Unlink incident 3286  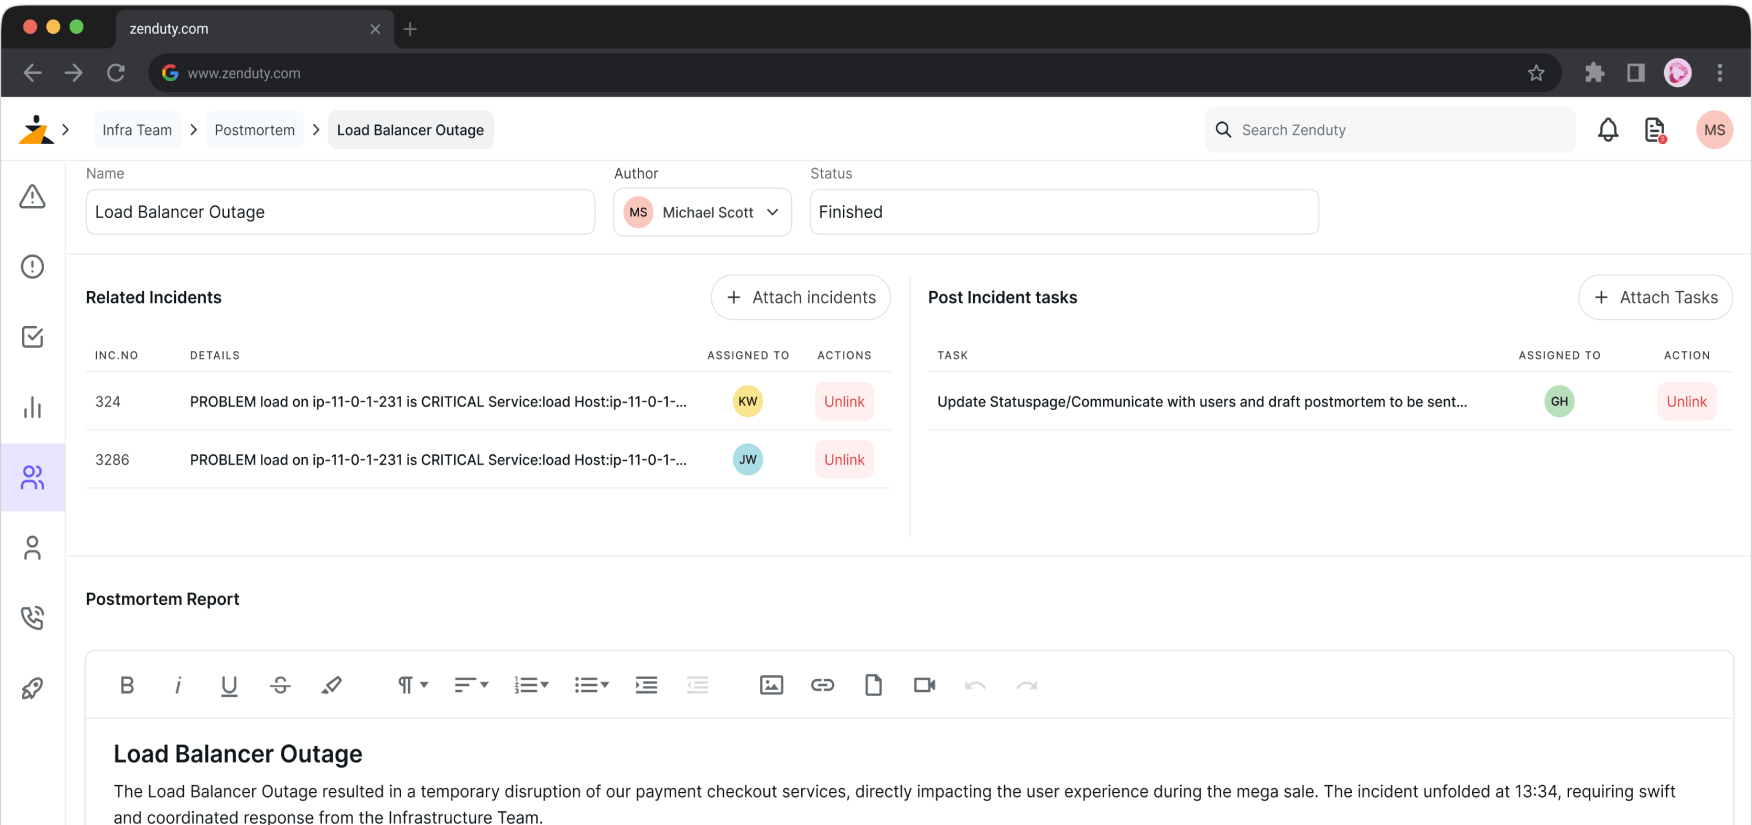tap(844, 460)
